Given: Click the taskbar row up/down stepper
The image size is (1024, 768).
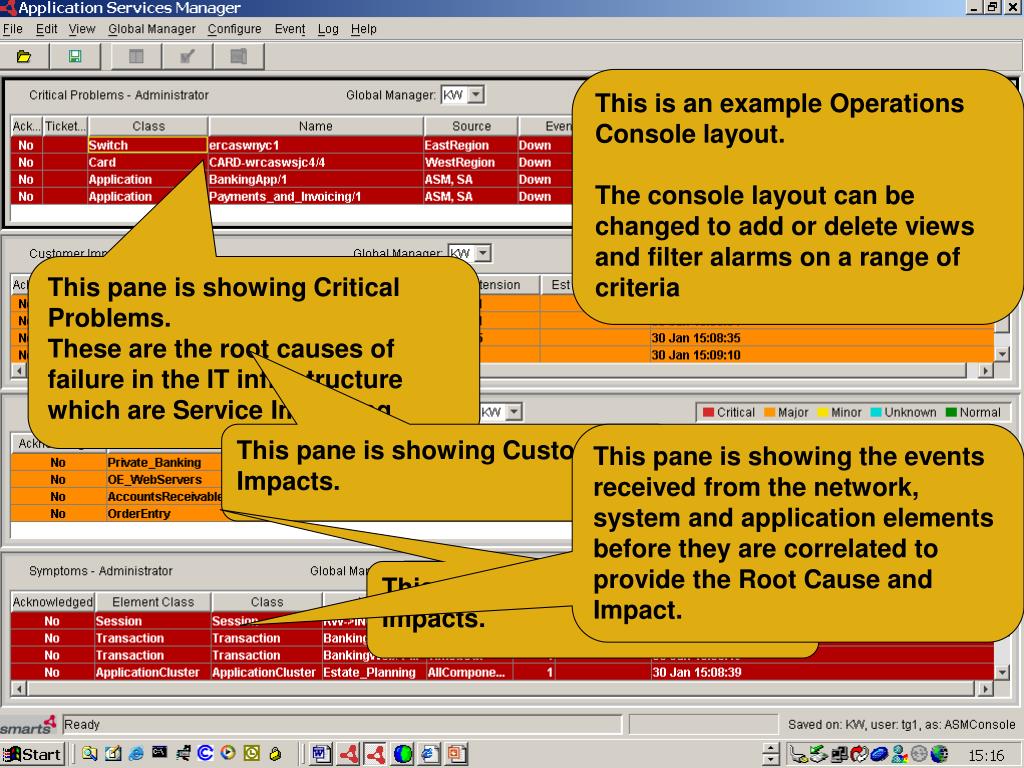Looking at the screenshot, I should click(x=771, y=754).
